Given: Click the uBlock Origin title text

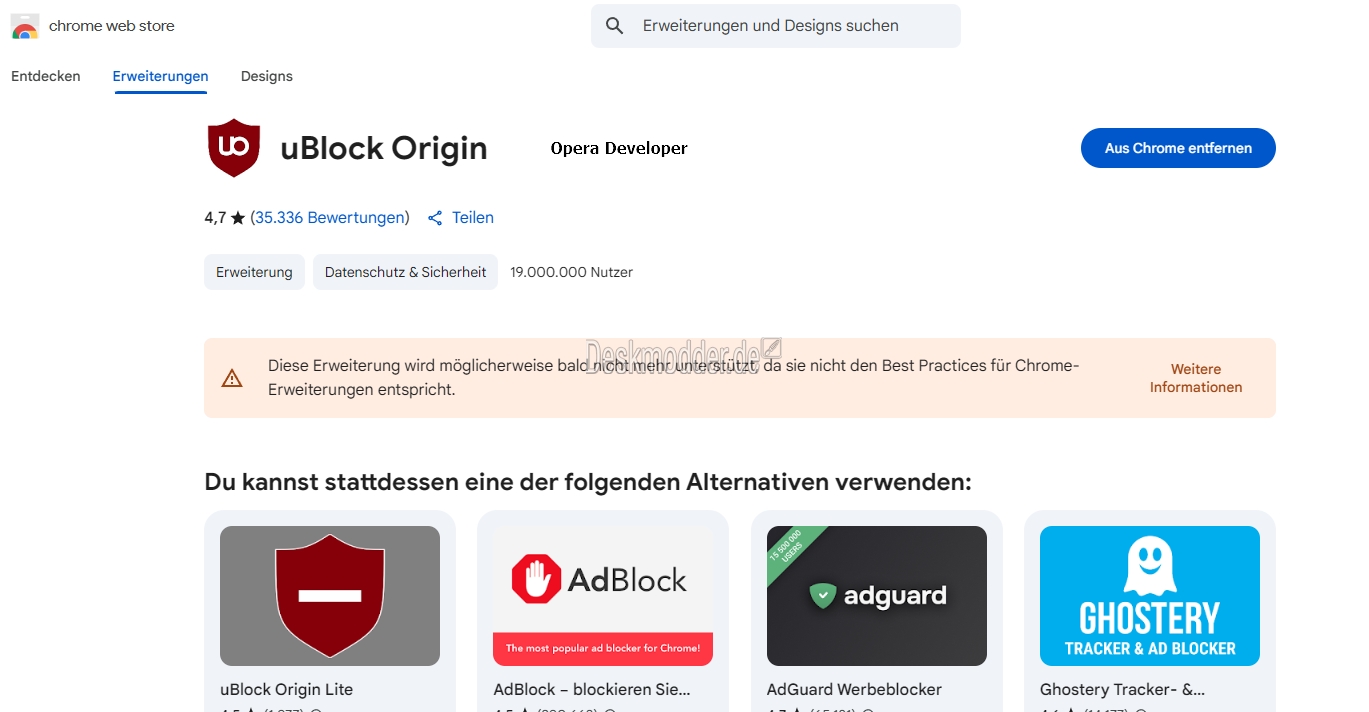Looking at the screenshot, I should (x=384, y=148).
